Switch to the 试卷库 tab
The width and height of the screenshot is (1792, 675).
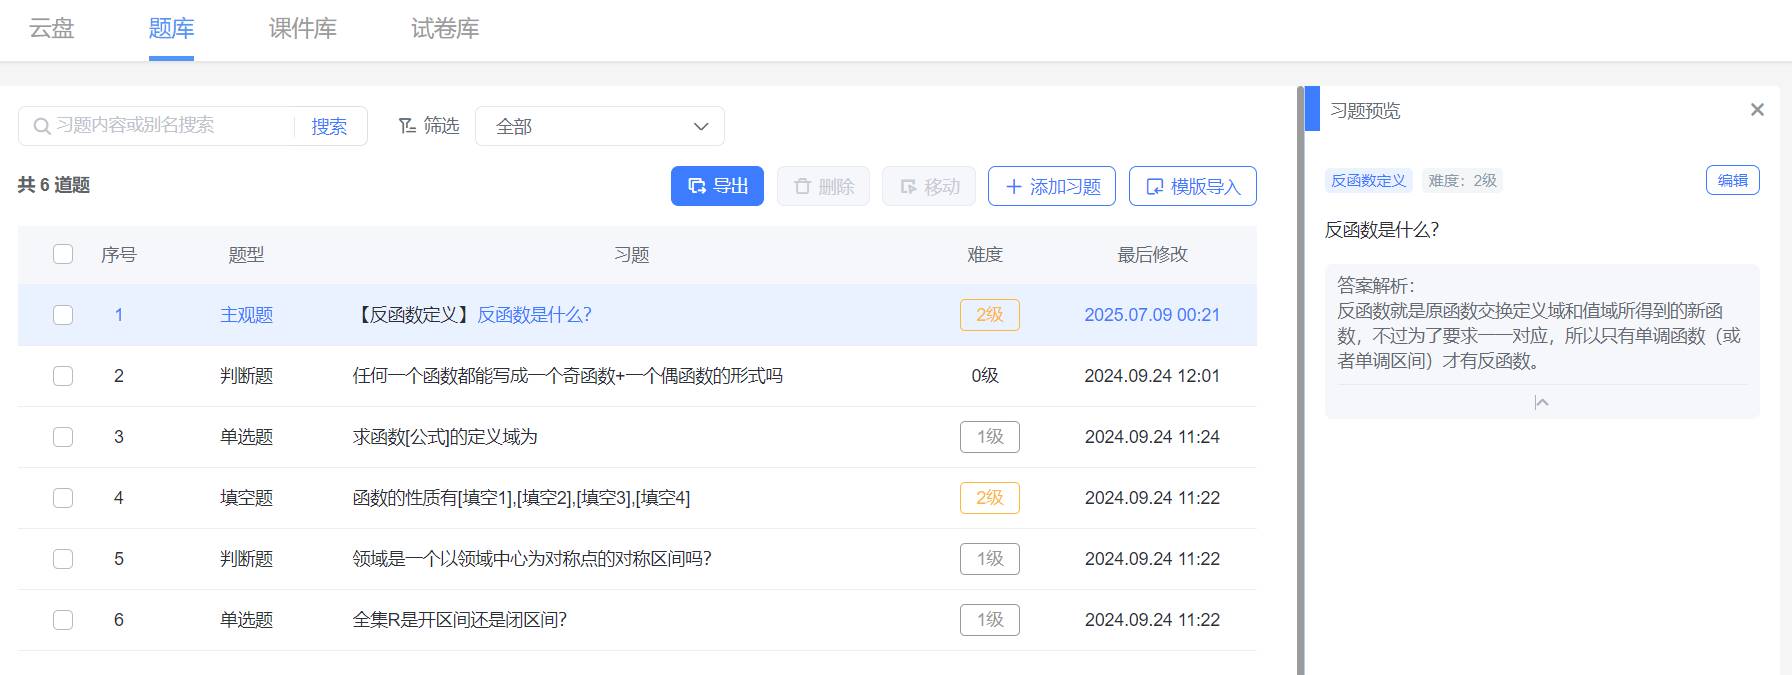coord(445,29)
